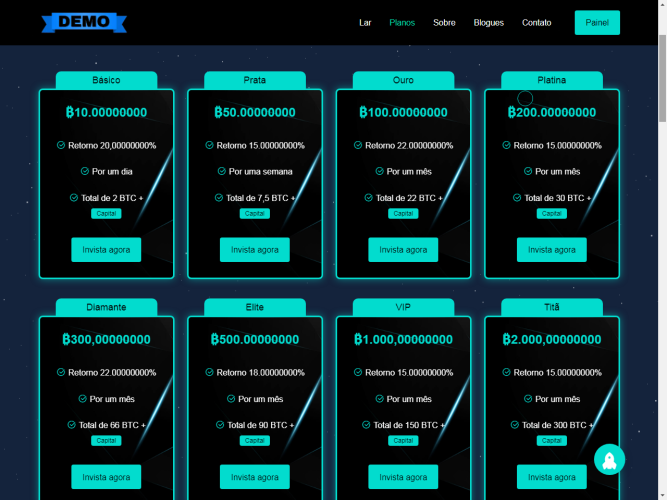Image resolution: width=667 pixels, height=500 pixels.
Task: Click the Capital badge in Platina card
Action: 551,214
